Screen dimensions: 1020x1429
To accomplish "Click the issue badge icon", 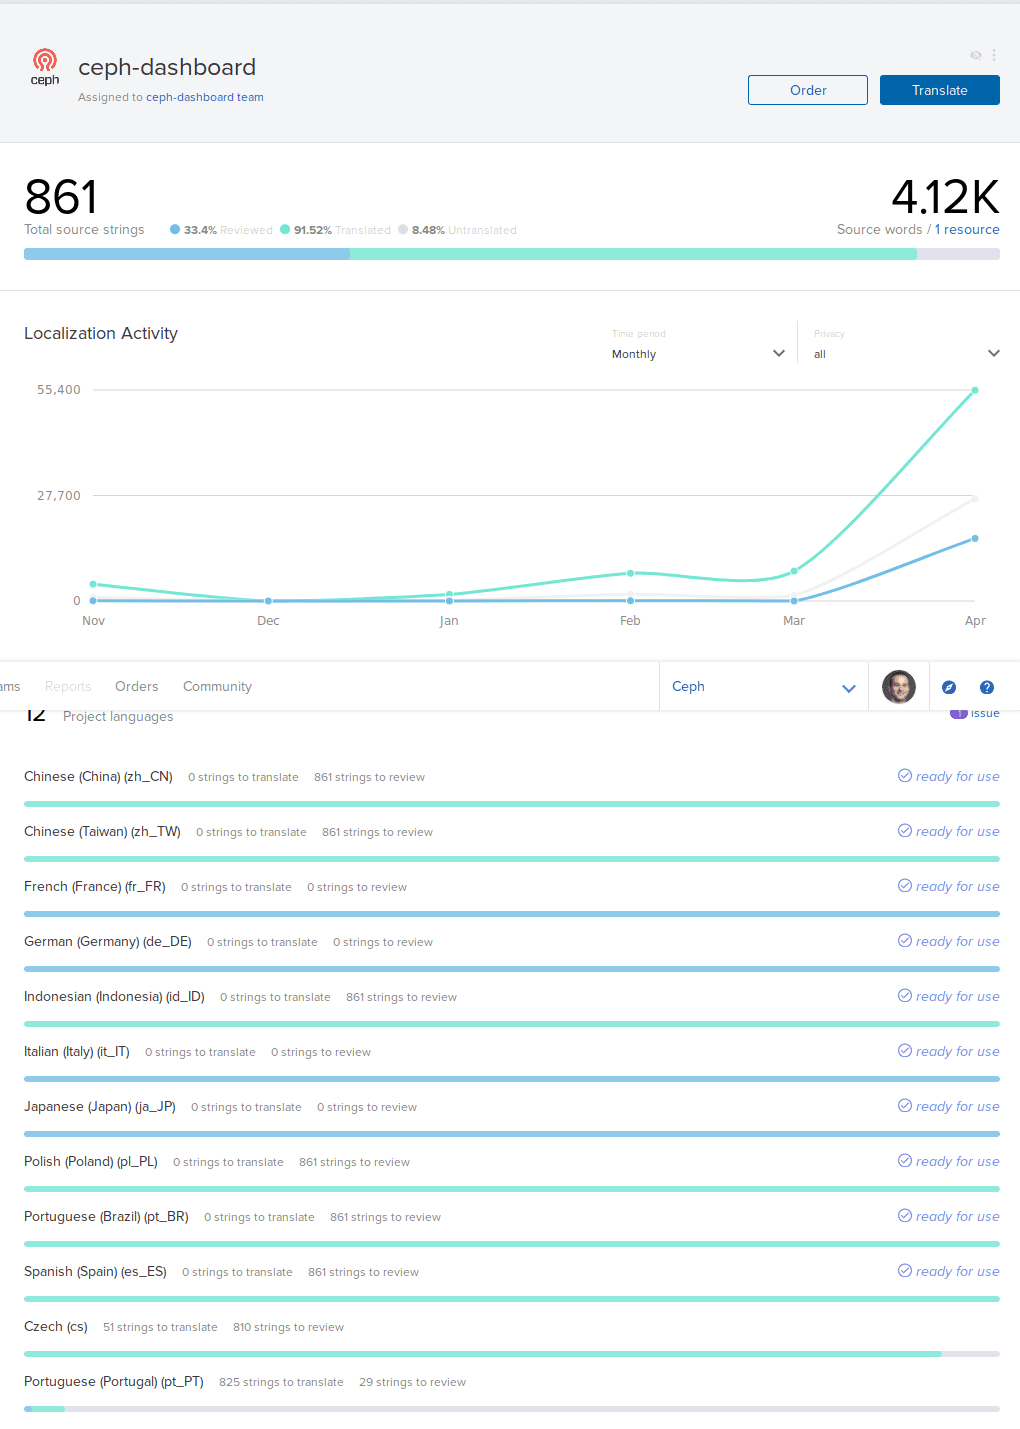I will point(958,713).
